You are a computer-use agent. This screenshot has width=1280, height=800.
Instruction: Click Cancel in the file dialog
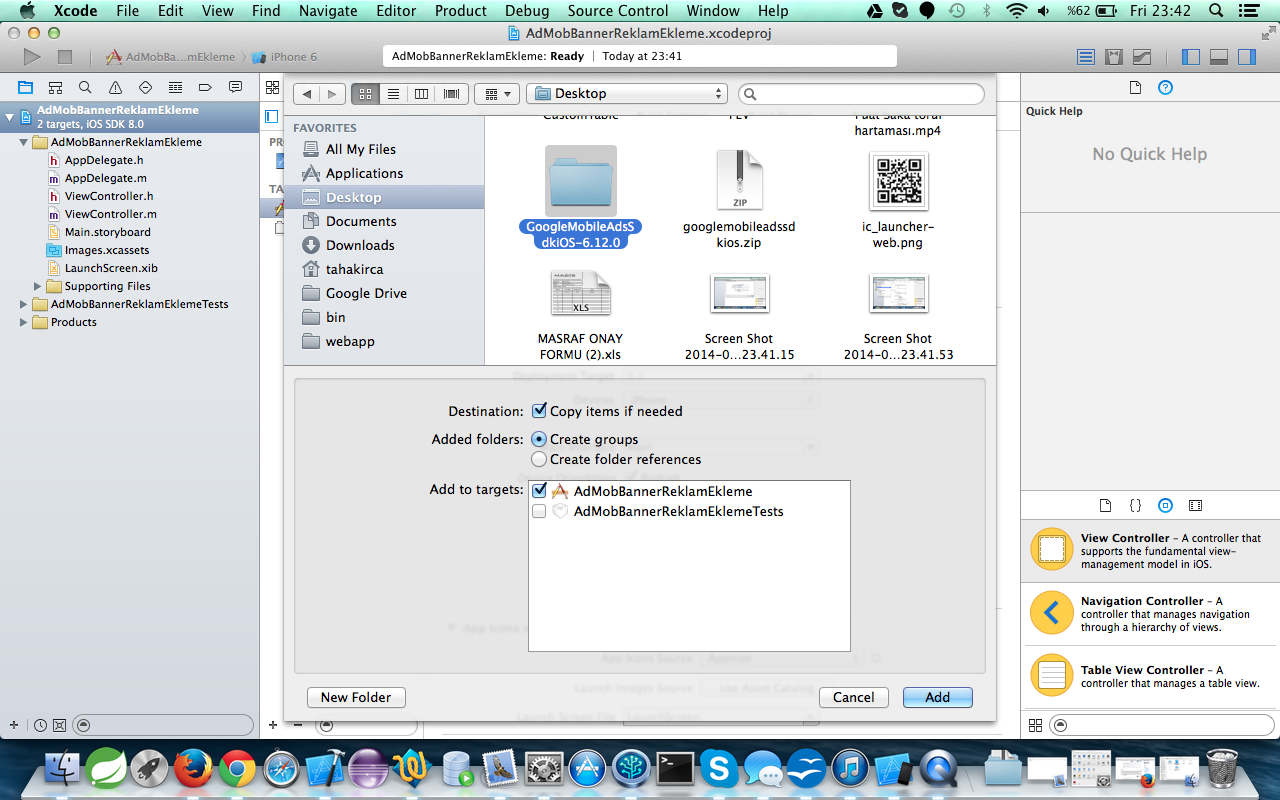[x=853, y=697]
